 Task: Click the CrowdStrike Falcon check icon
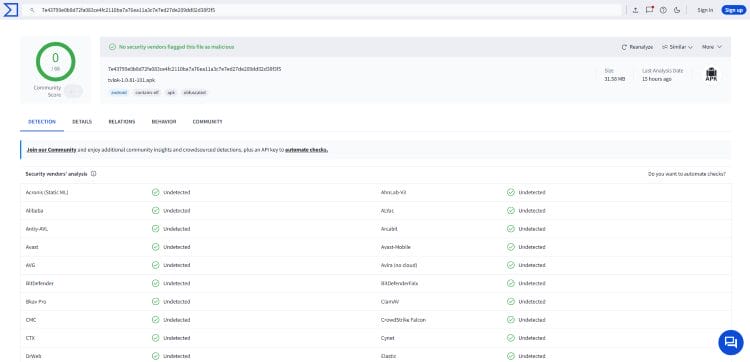click(511, 319)
